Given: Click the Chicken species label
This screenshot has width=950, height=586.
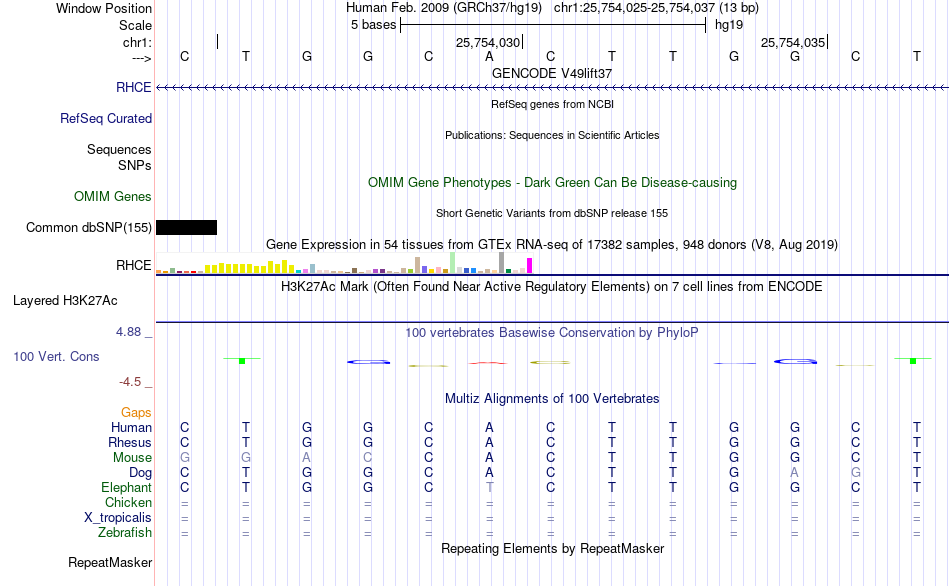Looking at the screenshot, I should click(128, 502).
